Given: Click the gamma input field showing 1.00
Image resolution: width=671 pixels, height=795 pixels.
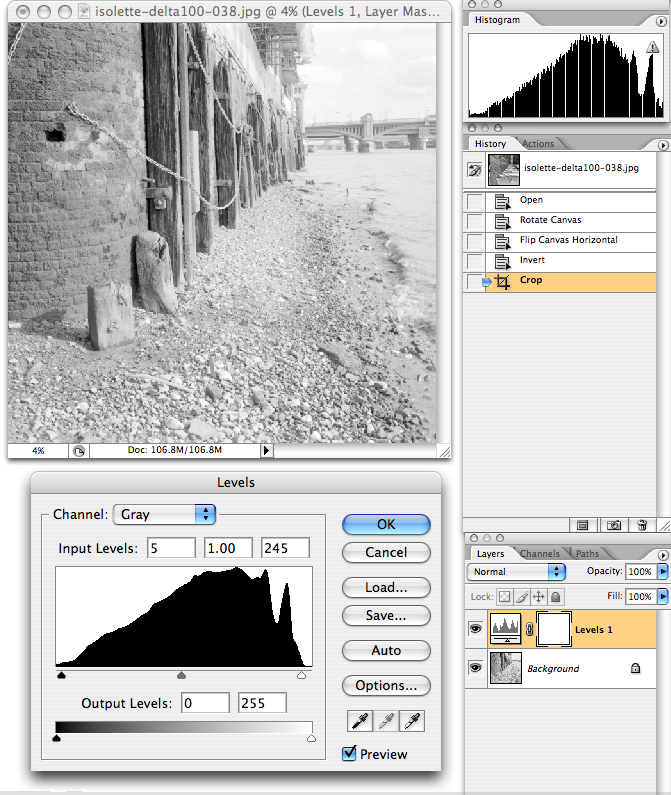Looking at the screenshot, I should click(x=228, y=548).
